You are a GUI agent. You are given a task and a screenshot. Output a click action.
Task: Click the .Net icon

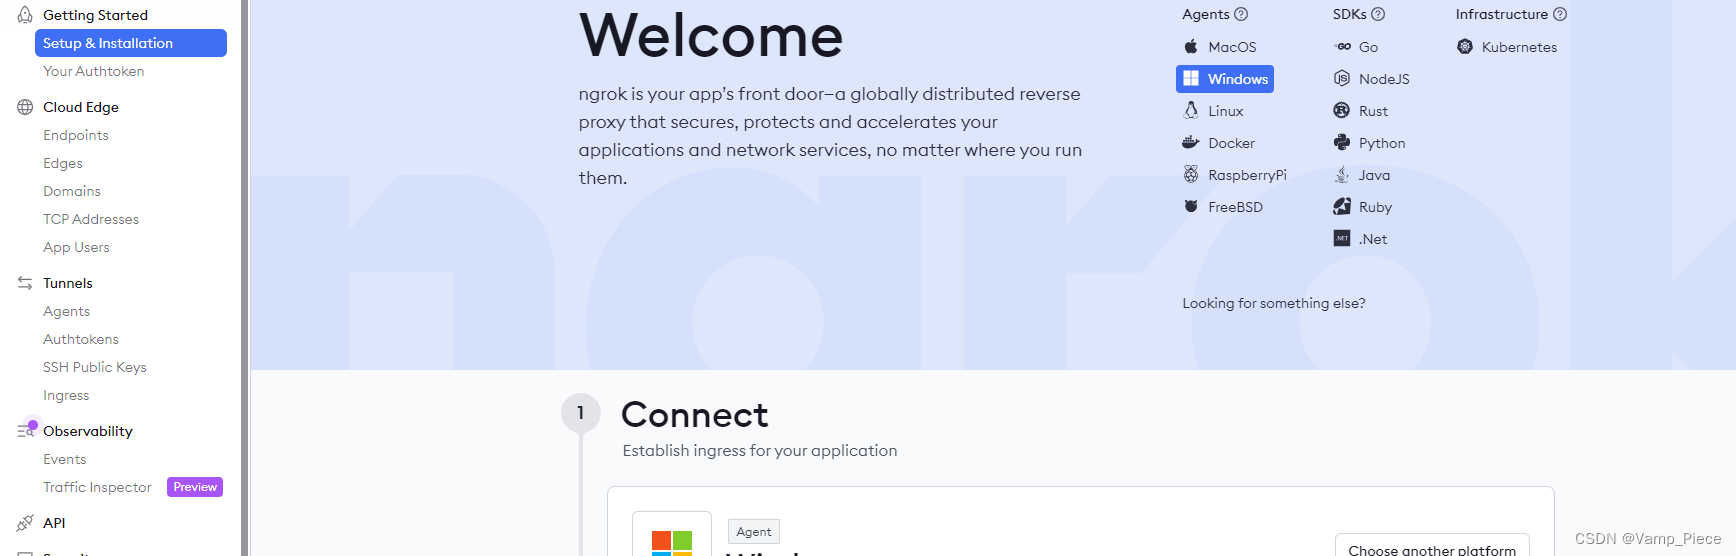coord(1342,238)
